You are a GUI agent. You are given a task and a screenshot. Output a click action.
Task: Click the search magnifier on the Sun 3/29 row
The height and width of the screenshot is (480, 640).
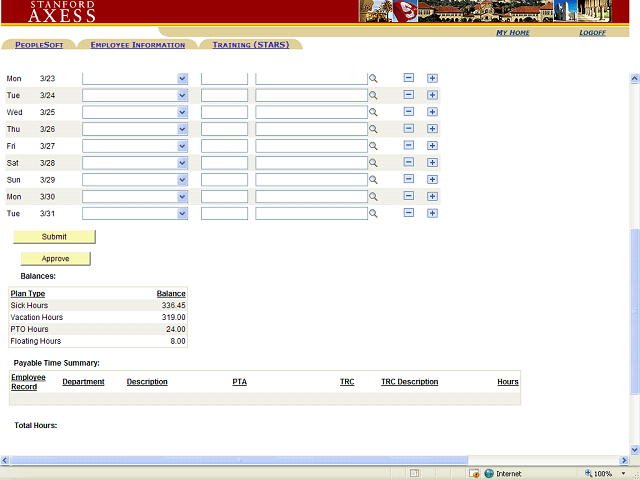point(373,180)
